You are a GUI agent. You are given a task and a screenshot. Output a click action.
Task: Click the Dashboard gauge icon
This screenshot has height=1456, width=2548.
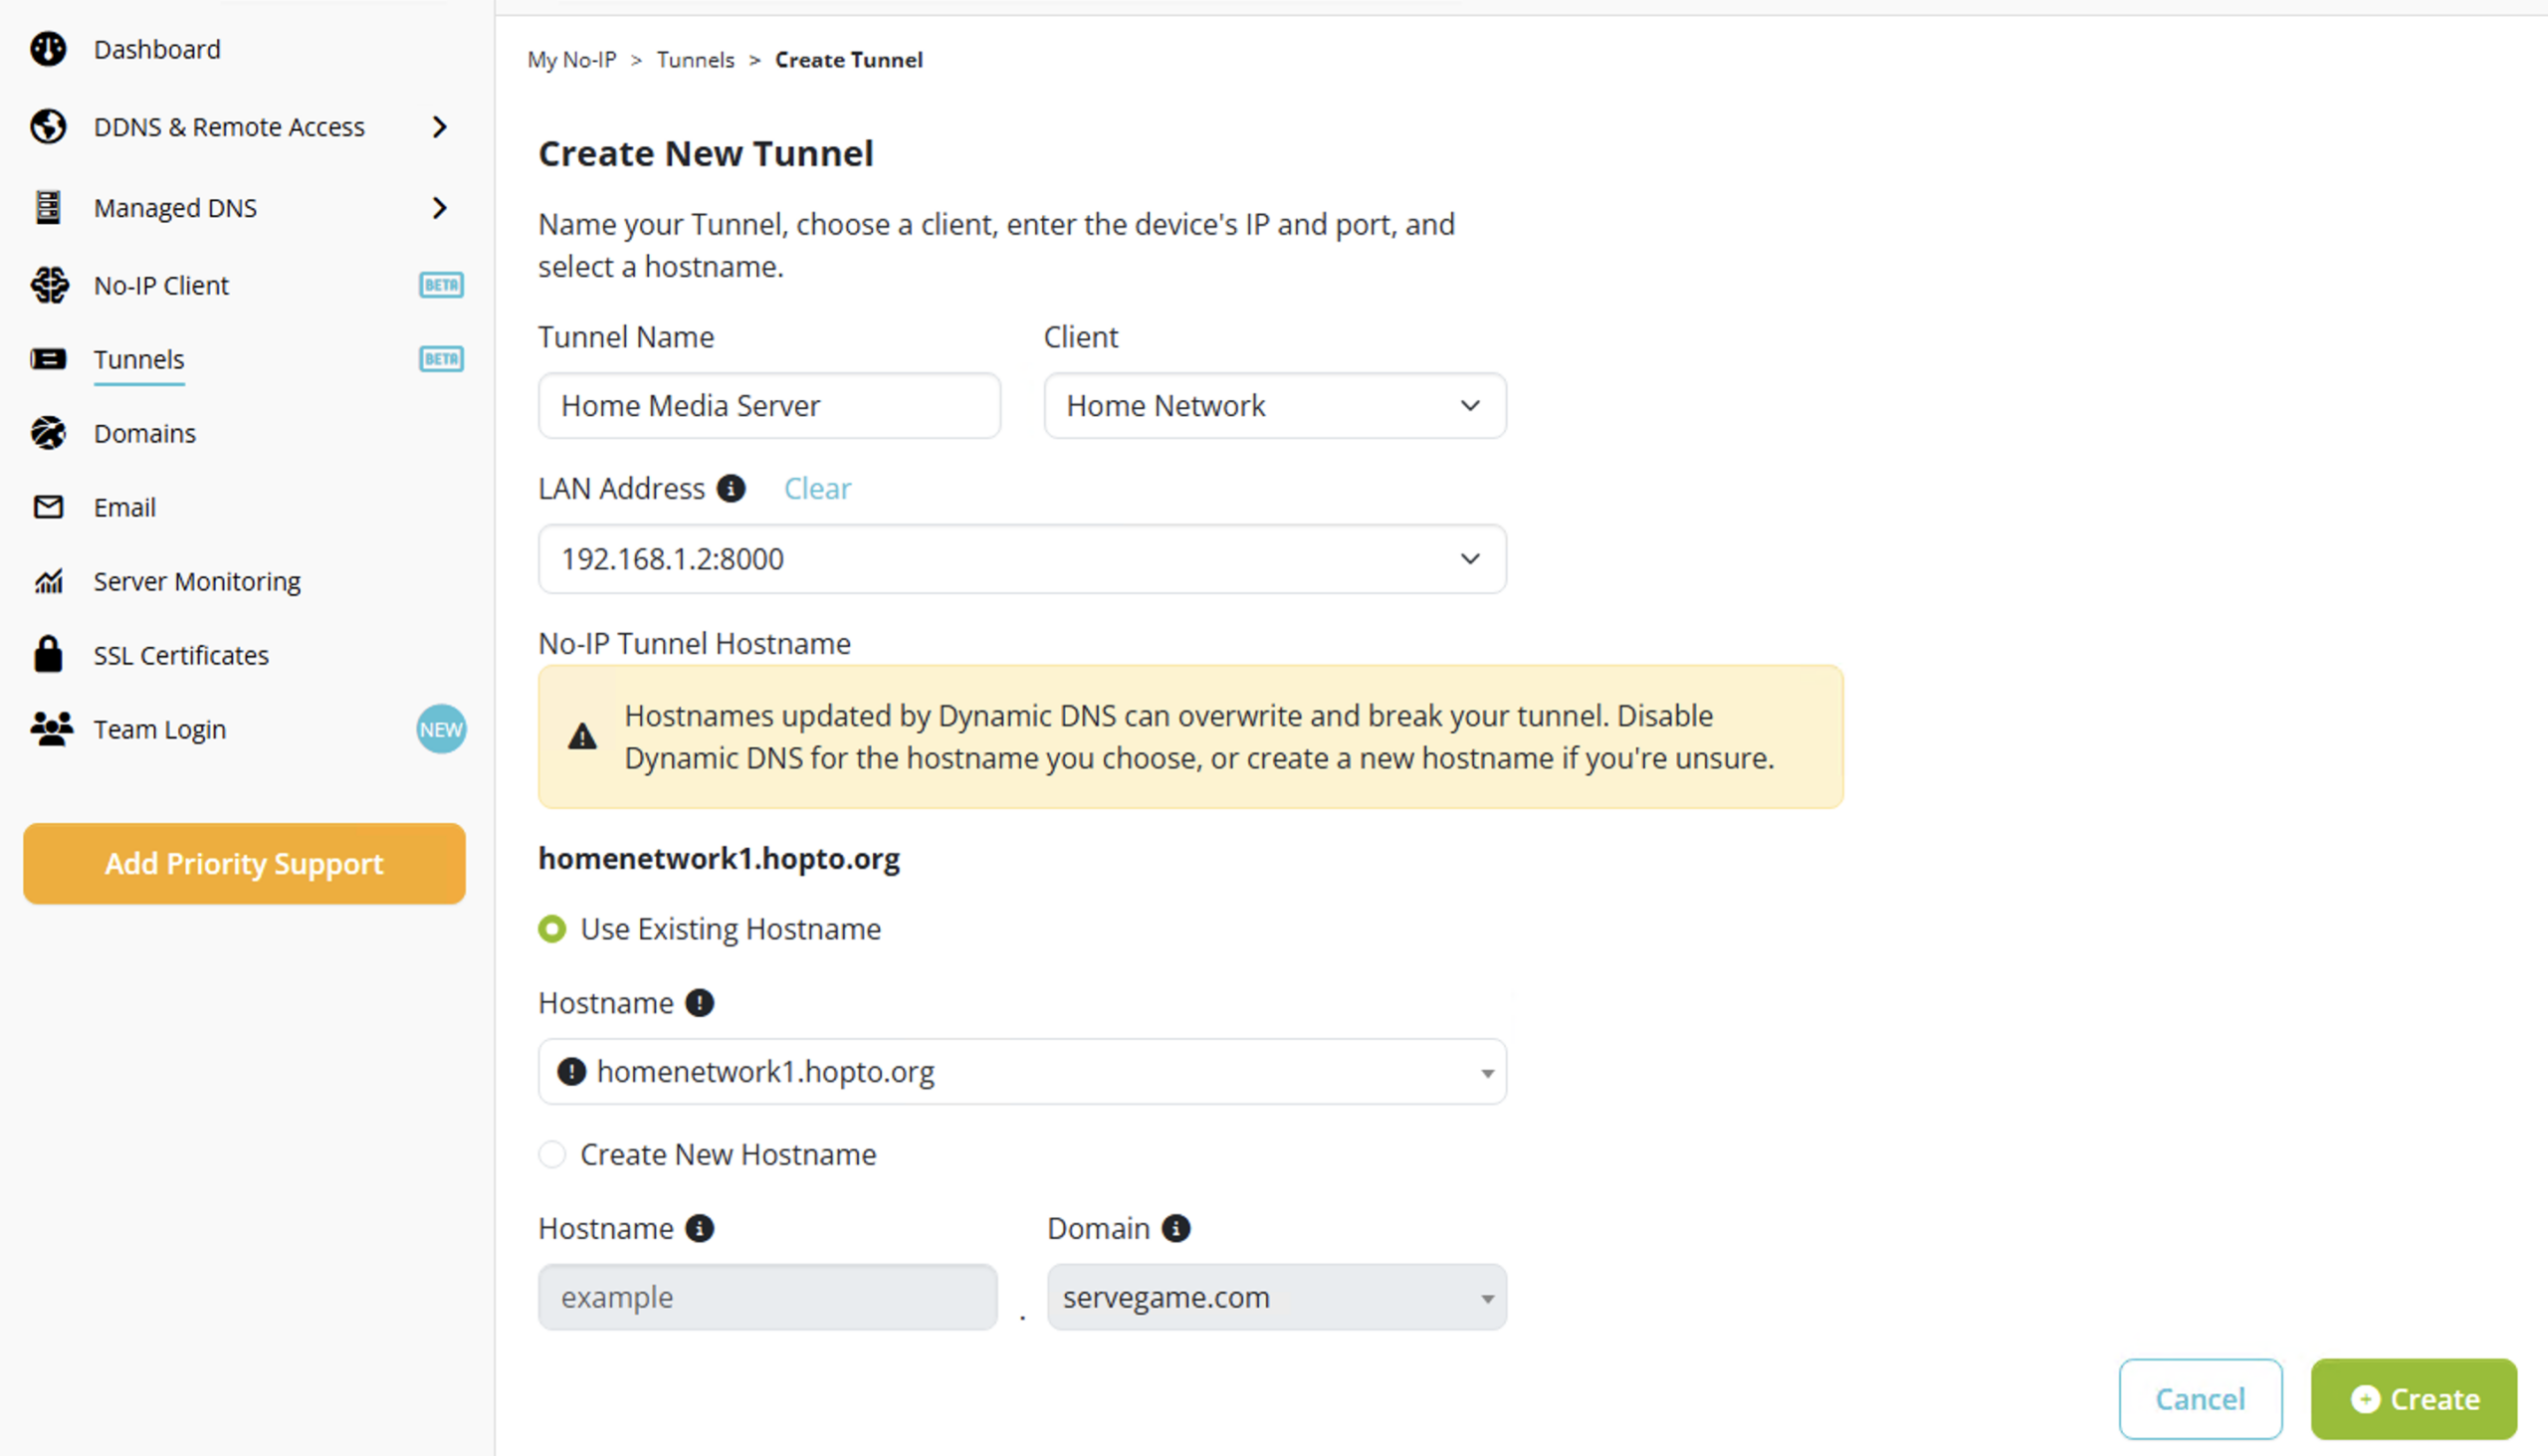pos(48,49)
